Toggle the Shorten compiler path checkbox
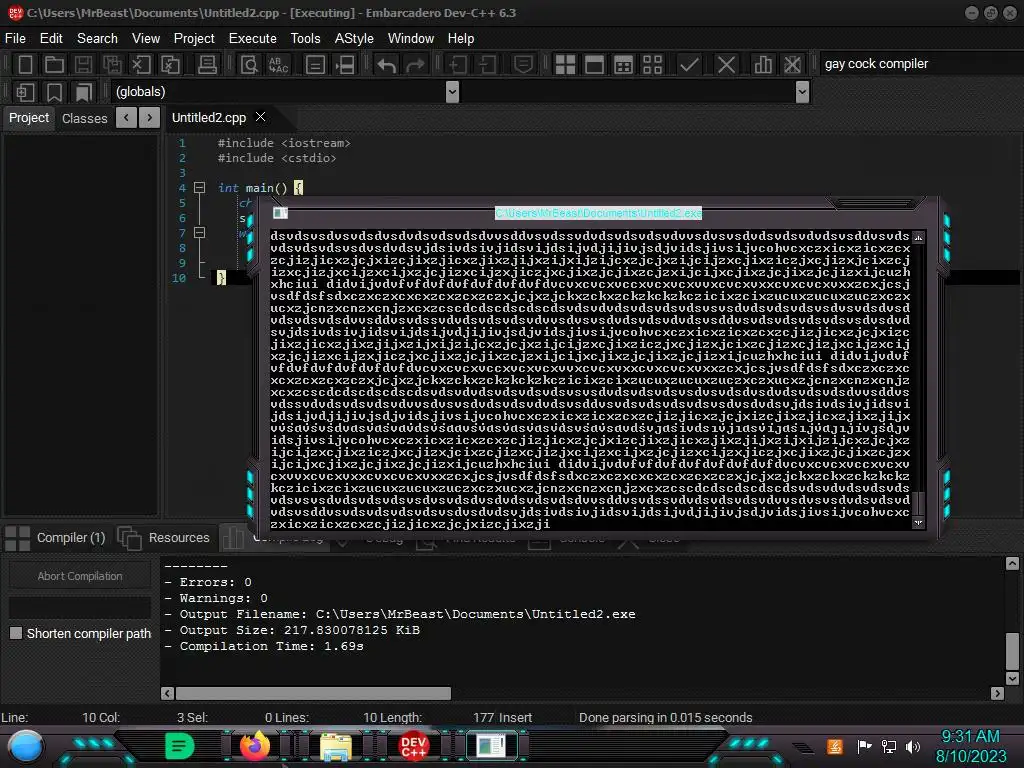Screen dimensions: 1024x768 [x=16, y=633]
